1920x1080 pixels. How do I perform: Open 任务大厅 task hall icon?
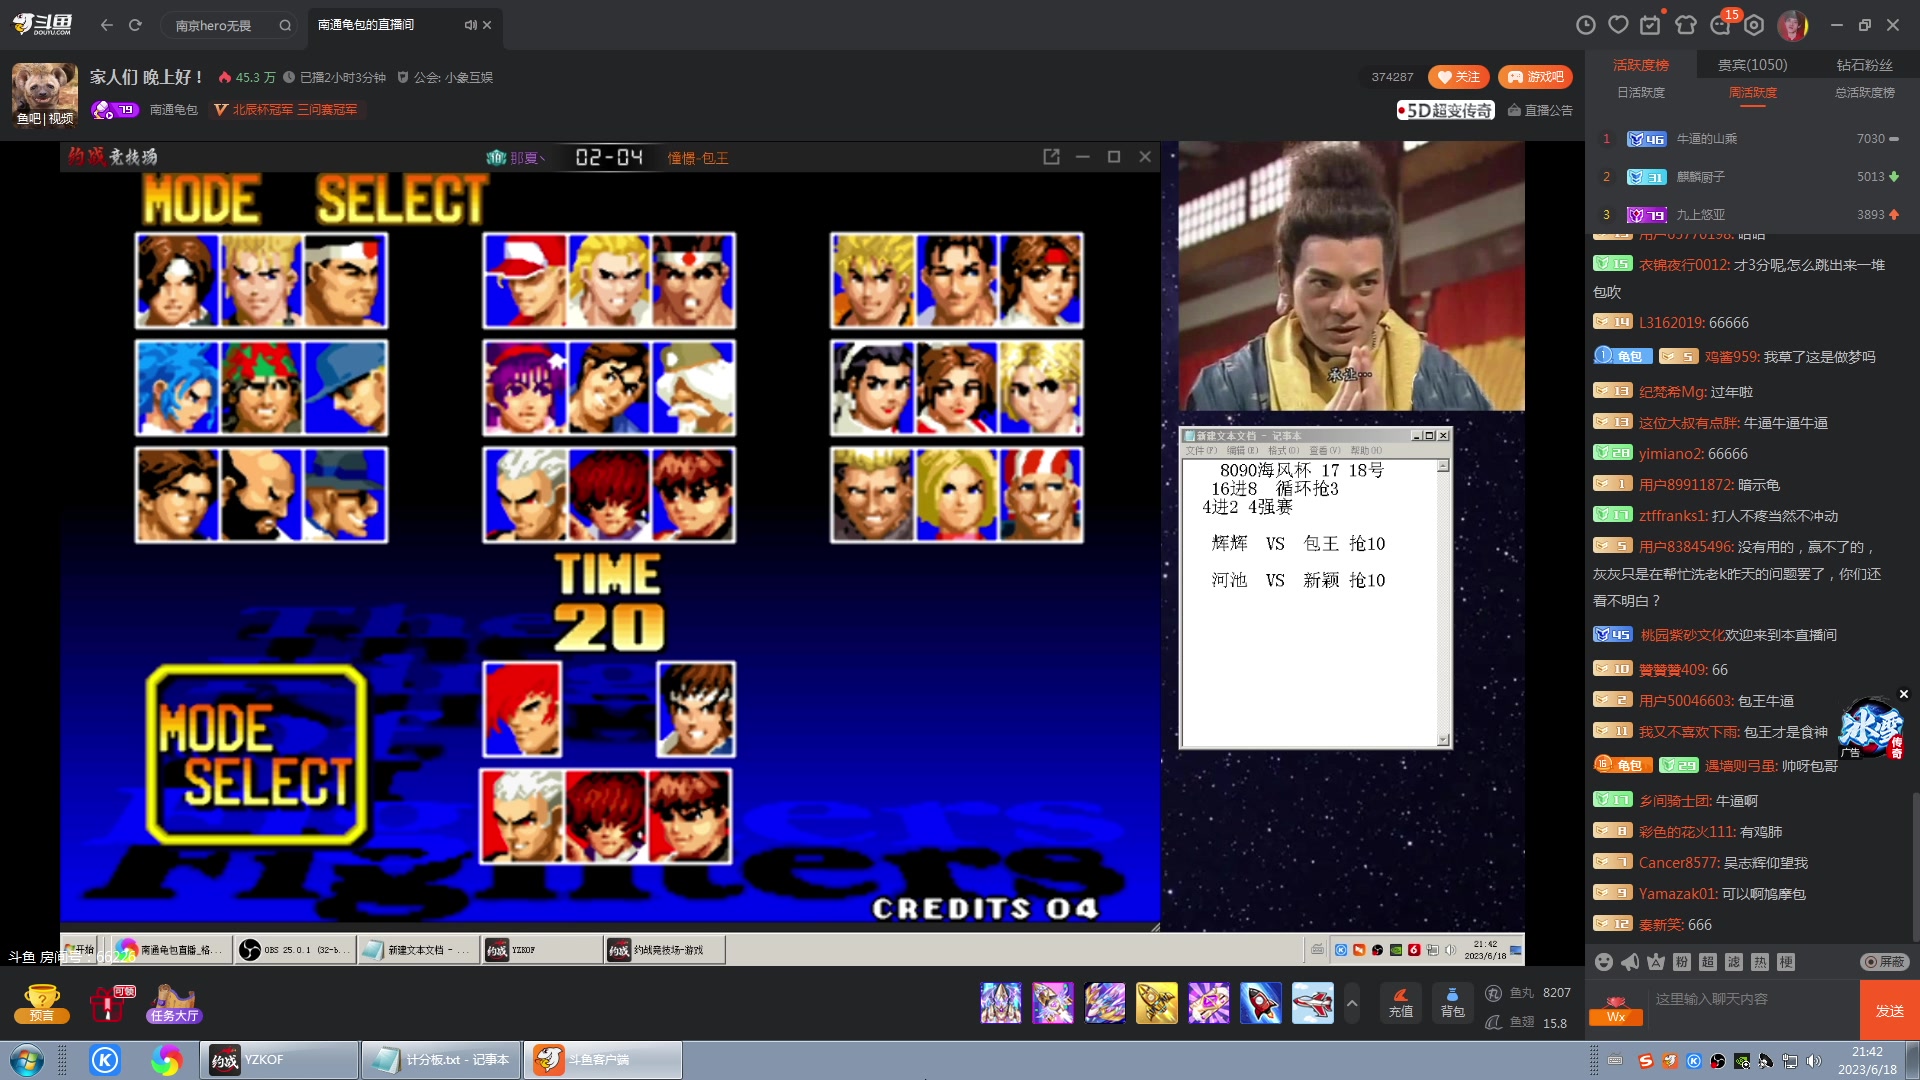tap(175, 1003)
